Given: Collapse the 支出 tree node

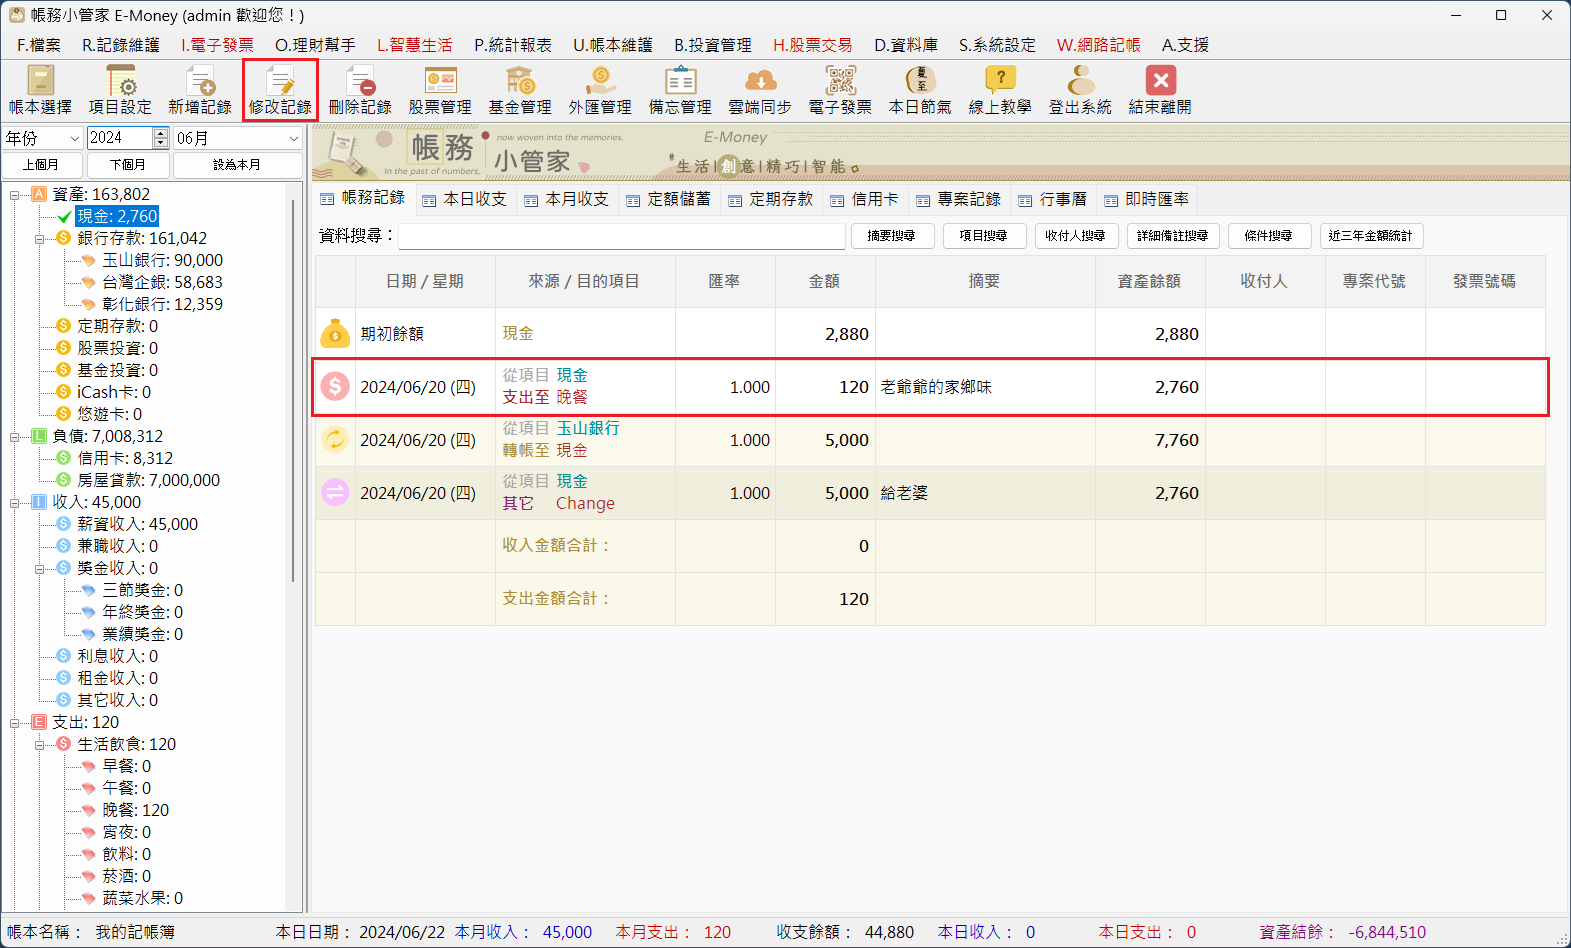Looking at the screenshot, I should pos(15,722).
